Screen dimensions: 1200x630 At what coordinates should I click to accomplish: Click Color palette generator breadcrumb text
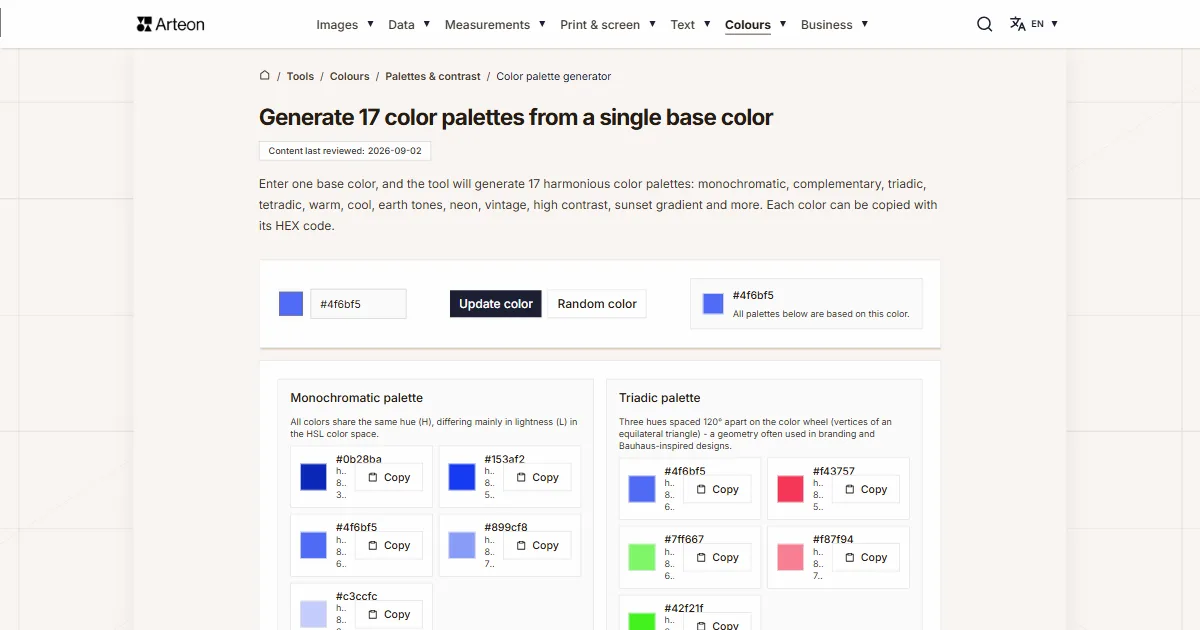(553, 76)
